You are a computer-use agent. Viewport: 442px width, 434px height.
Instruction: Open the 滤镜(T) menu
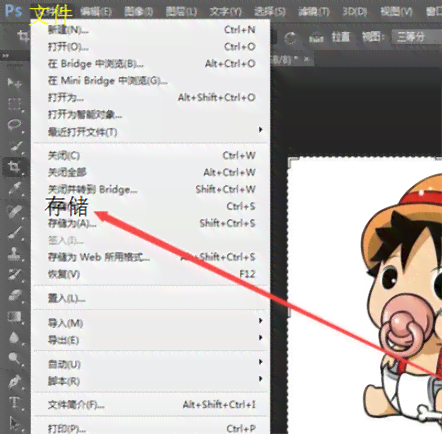coord(314,12)
